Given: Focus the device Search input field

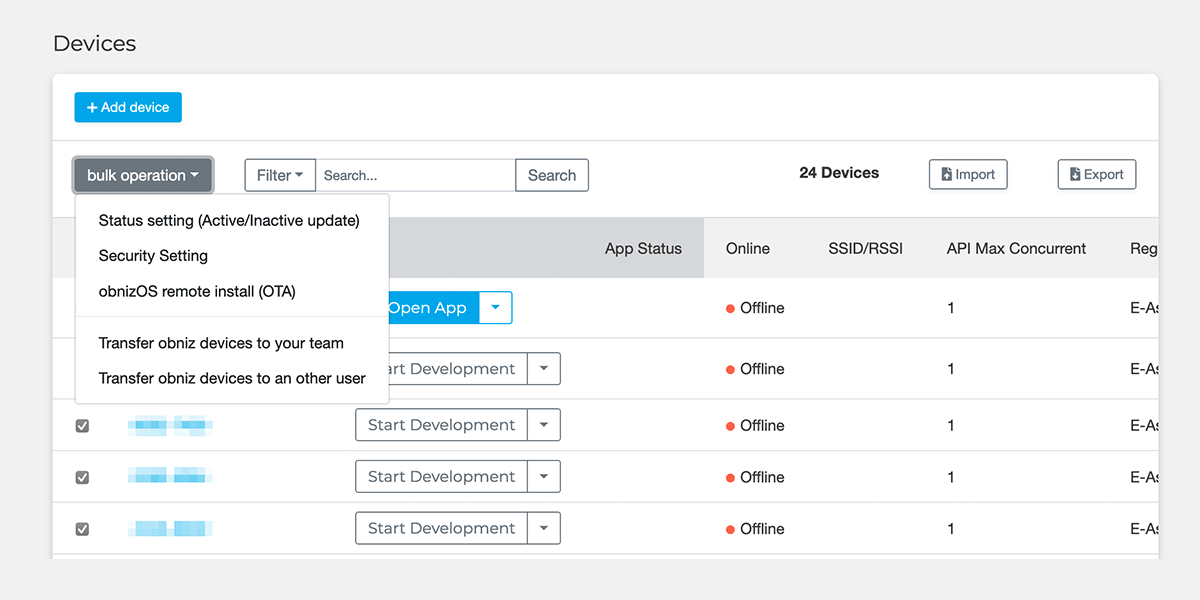Looking at the screenshot, I should click(415, 175).
